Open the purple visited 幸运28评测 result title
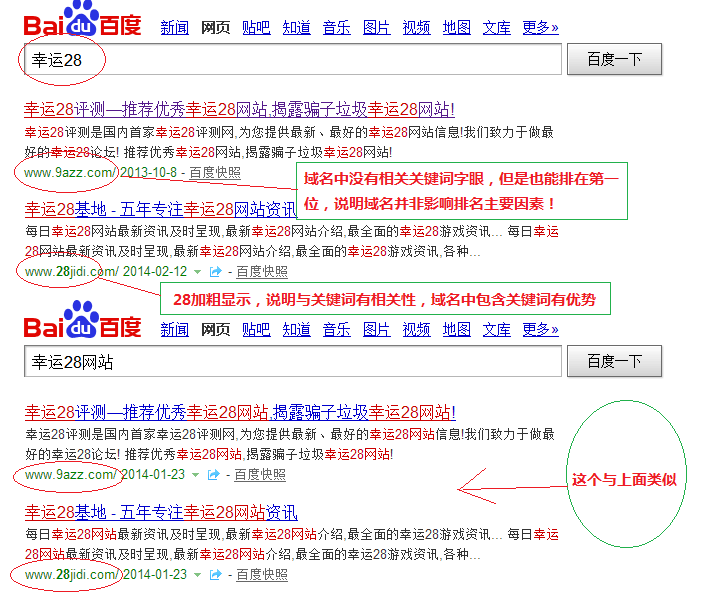Image resolution: width=714 pixels, height=602 pixels. [x=240, y=110]
